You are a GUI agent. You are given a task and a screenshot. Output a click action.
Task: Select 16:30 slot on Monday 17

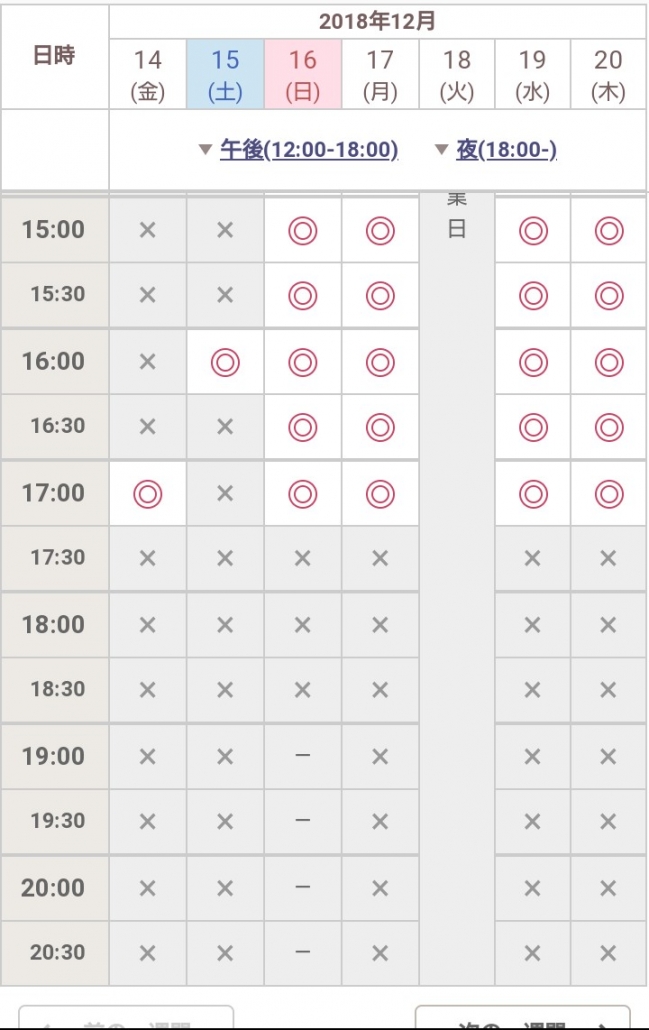point(380,427)
